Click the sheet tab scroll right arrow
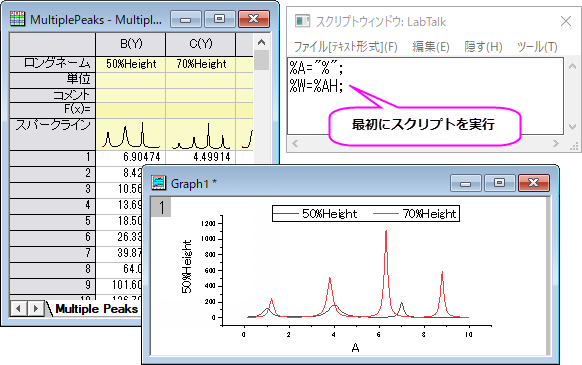 click(35, 309)
